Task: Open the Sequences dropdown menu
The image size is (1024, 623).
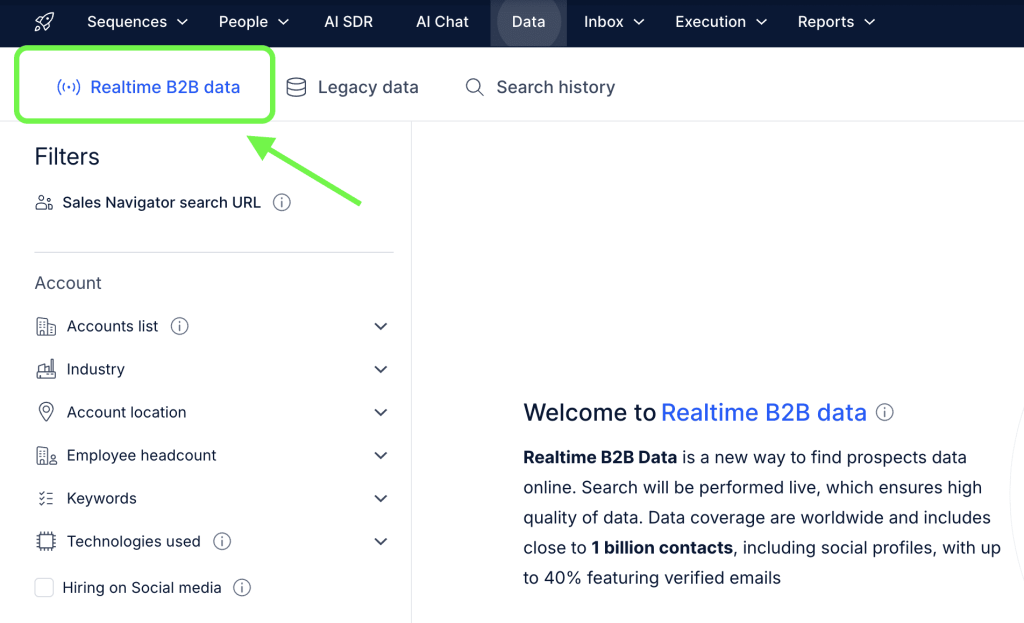Action: (x=137, y=22)
